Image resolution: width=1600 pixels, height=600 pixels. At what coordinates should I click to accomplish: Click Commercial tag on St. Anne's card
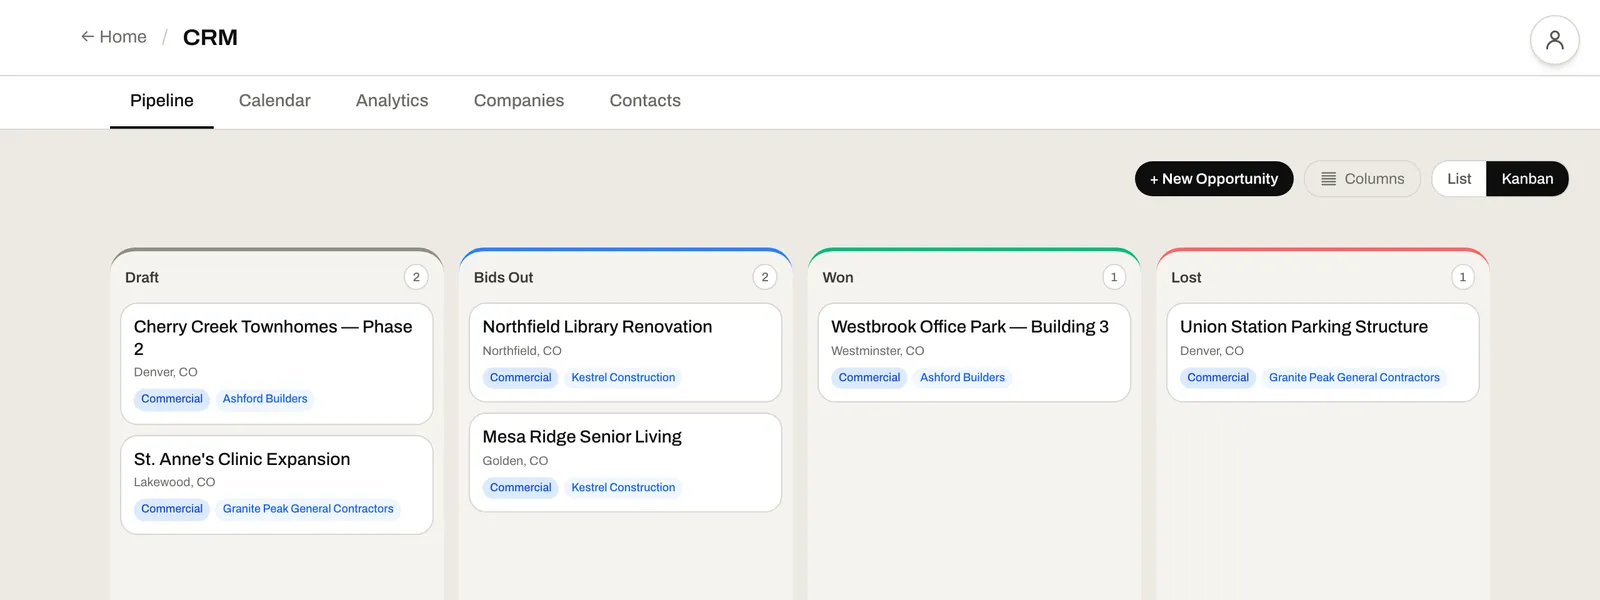[x=172, y=509]
